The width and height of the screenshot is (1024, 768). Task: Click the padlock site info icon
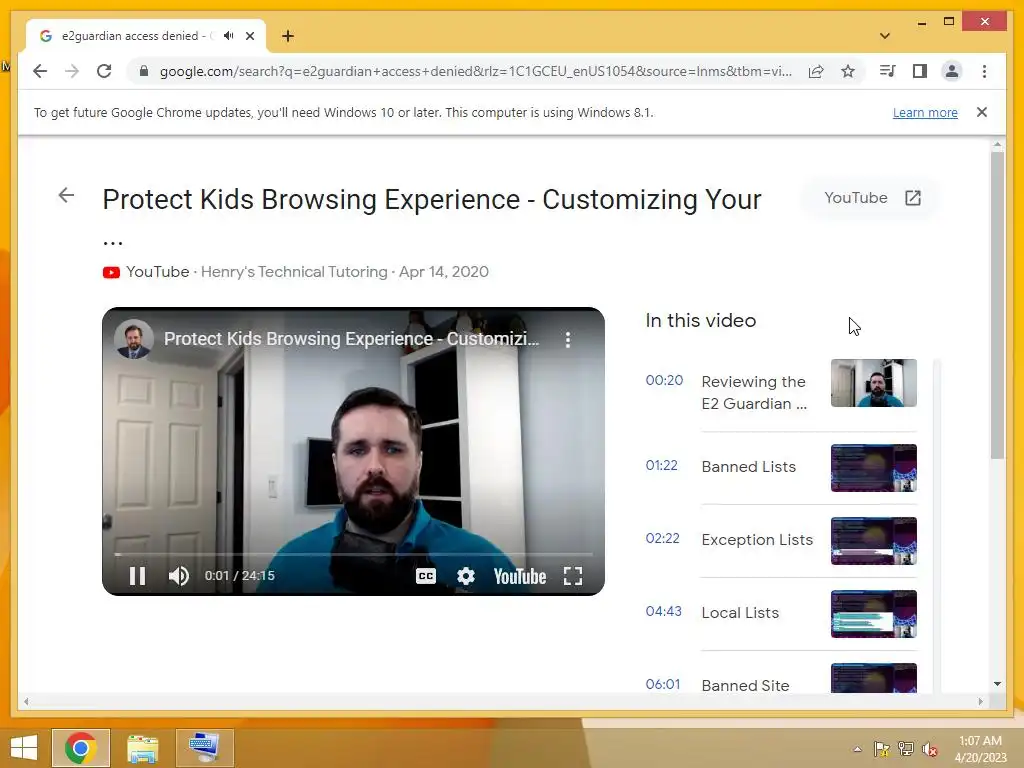[x=144, y=71]
